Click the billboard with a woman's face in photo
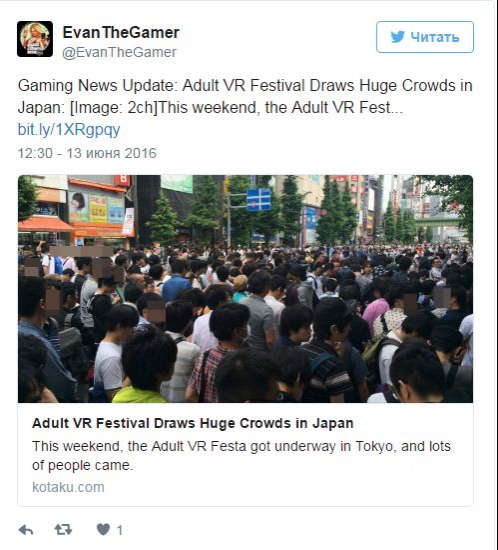Viewport: 498px width, 550px height. (x=79, y=206)
